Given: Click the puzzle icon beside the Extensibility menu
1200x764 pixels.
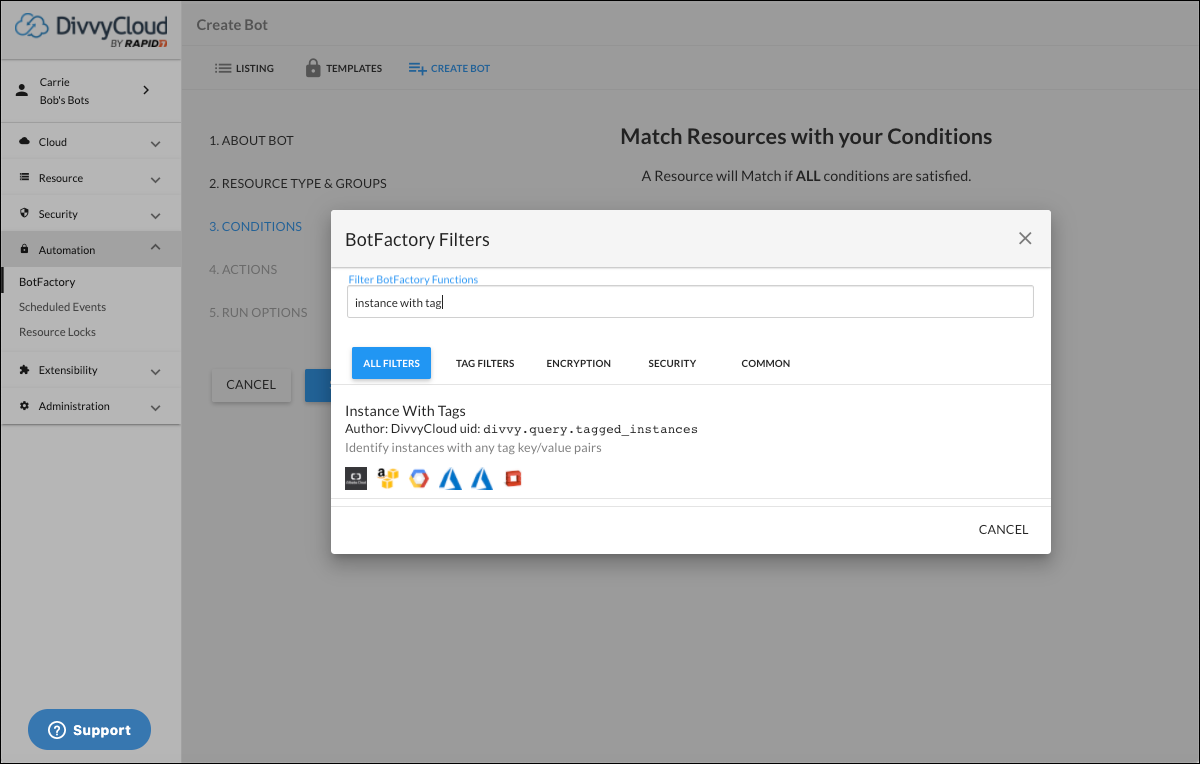Looking at the screenshot, I should [x=25, y=370].
